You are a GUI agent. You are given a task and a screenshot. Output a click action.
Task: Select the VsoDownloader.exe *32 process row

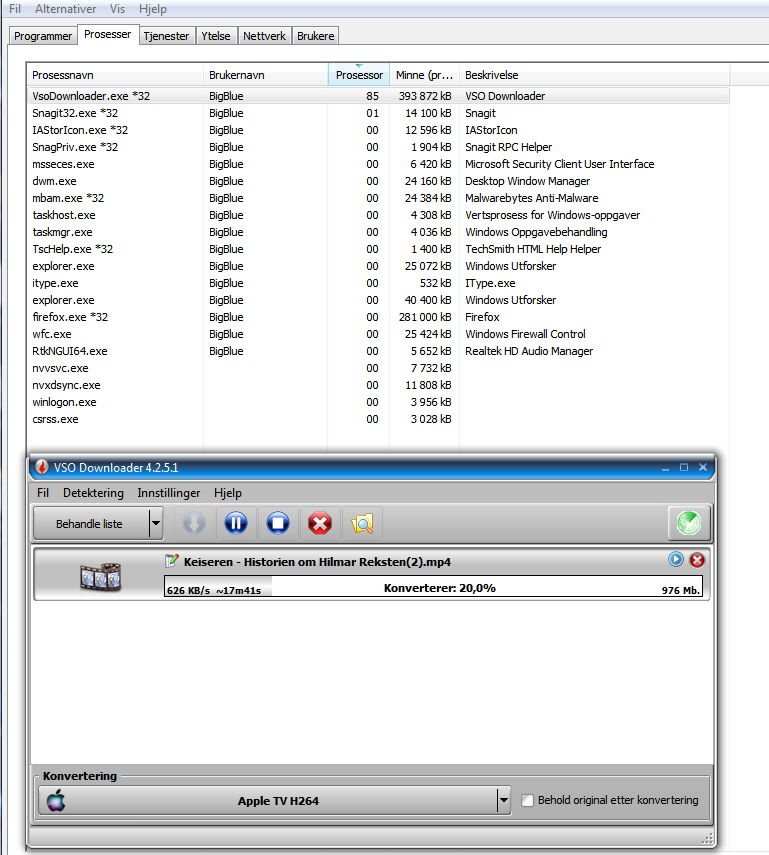point(378,96)
